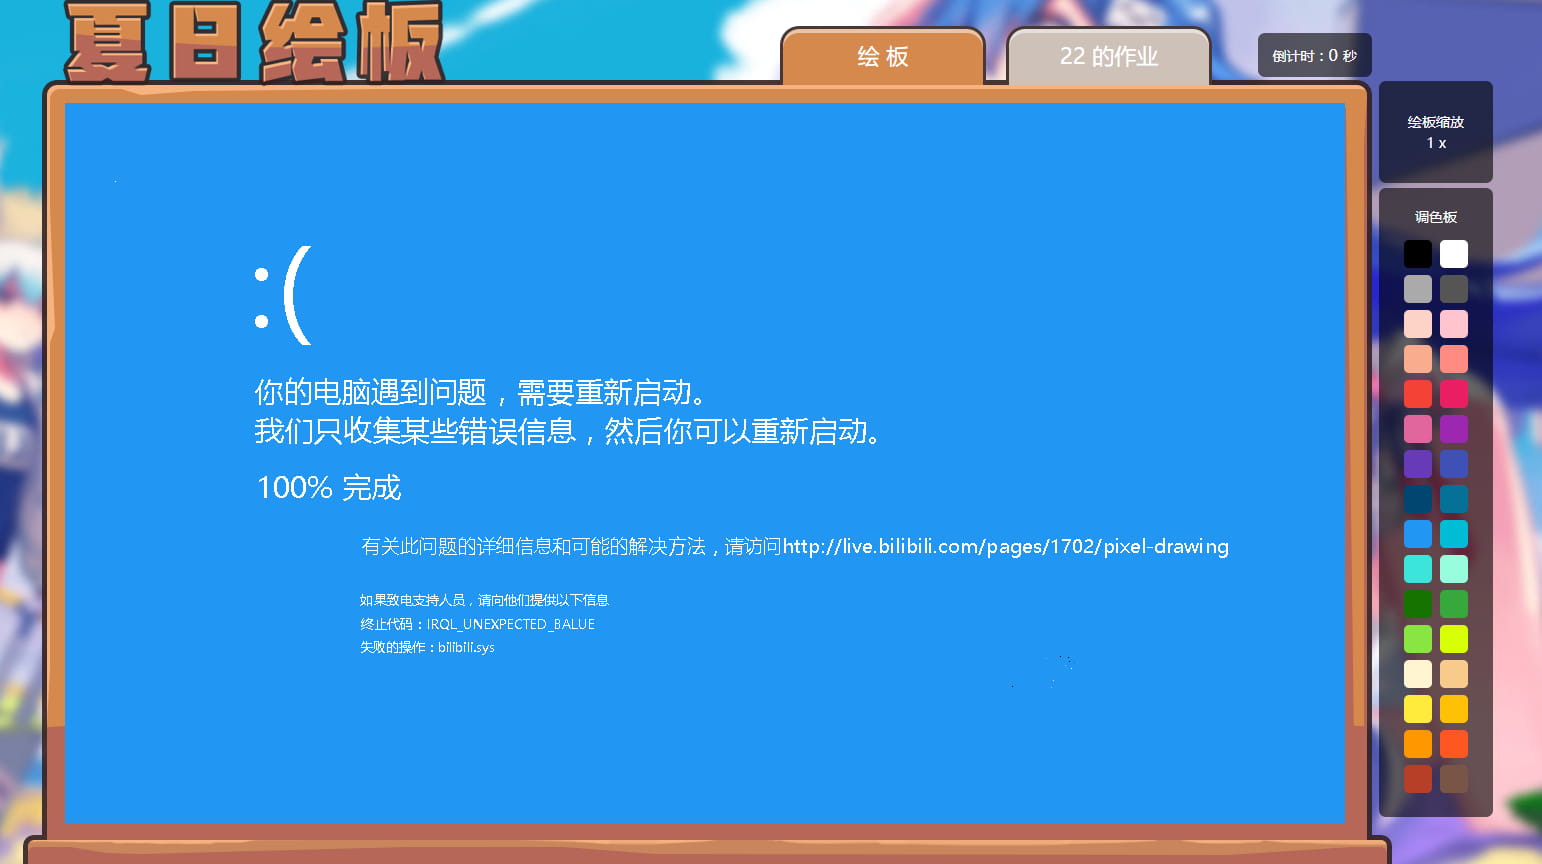Select the bright yellow swatch
Image resolution: width=1542 pixels, height=864 pixels.
tap(1418, 709)
